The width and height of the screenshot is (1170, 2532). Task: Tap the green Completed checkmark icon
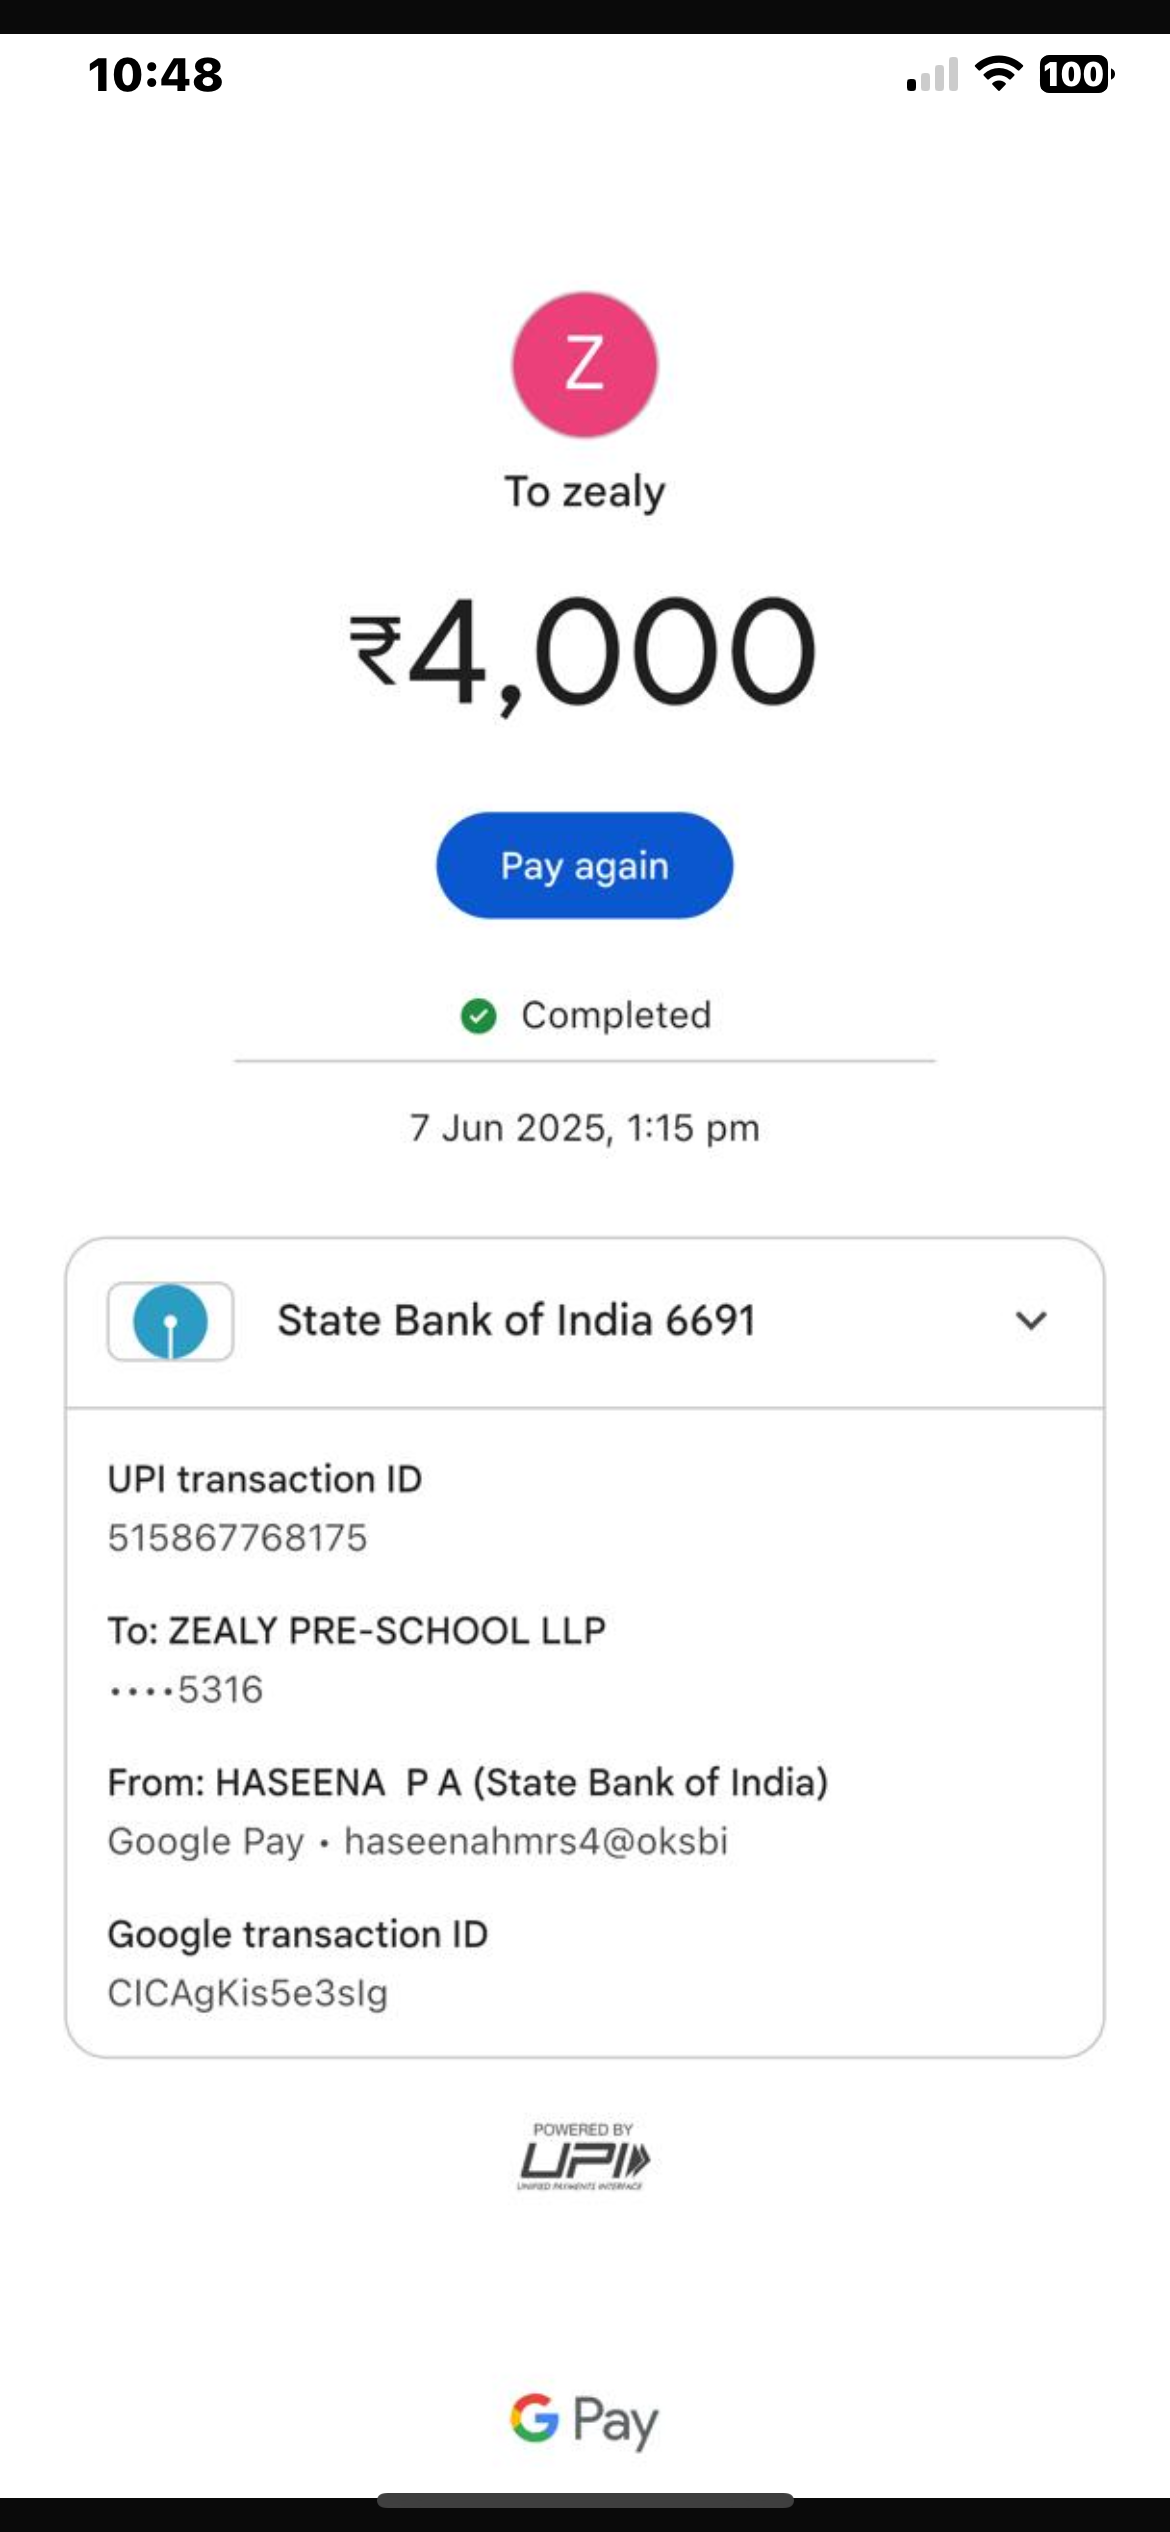coord(478,1016)
